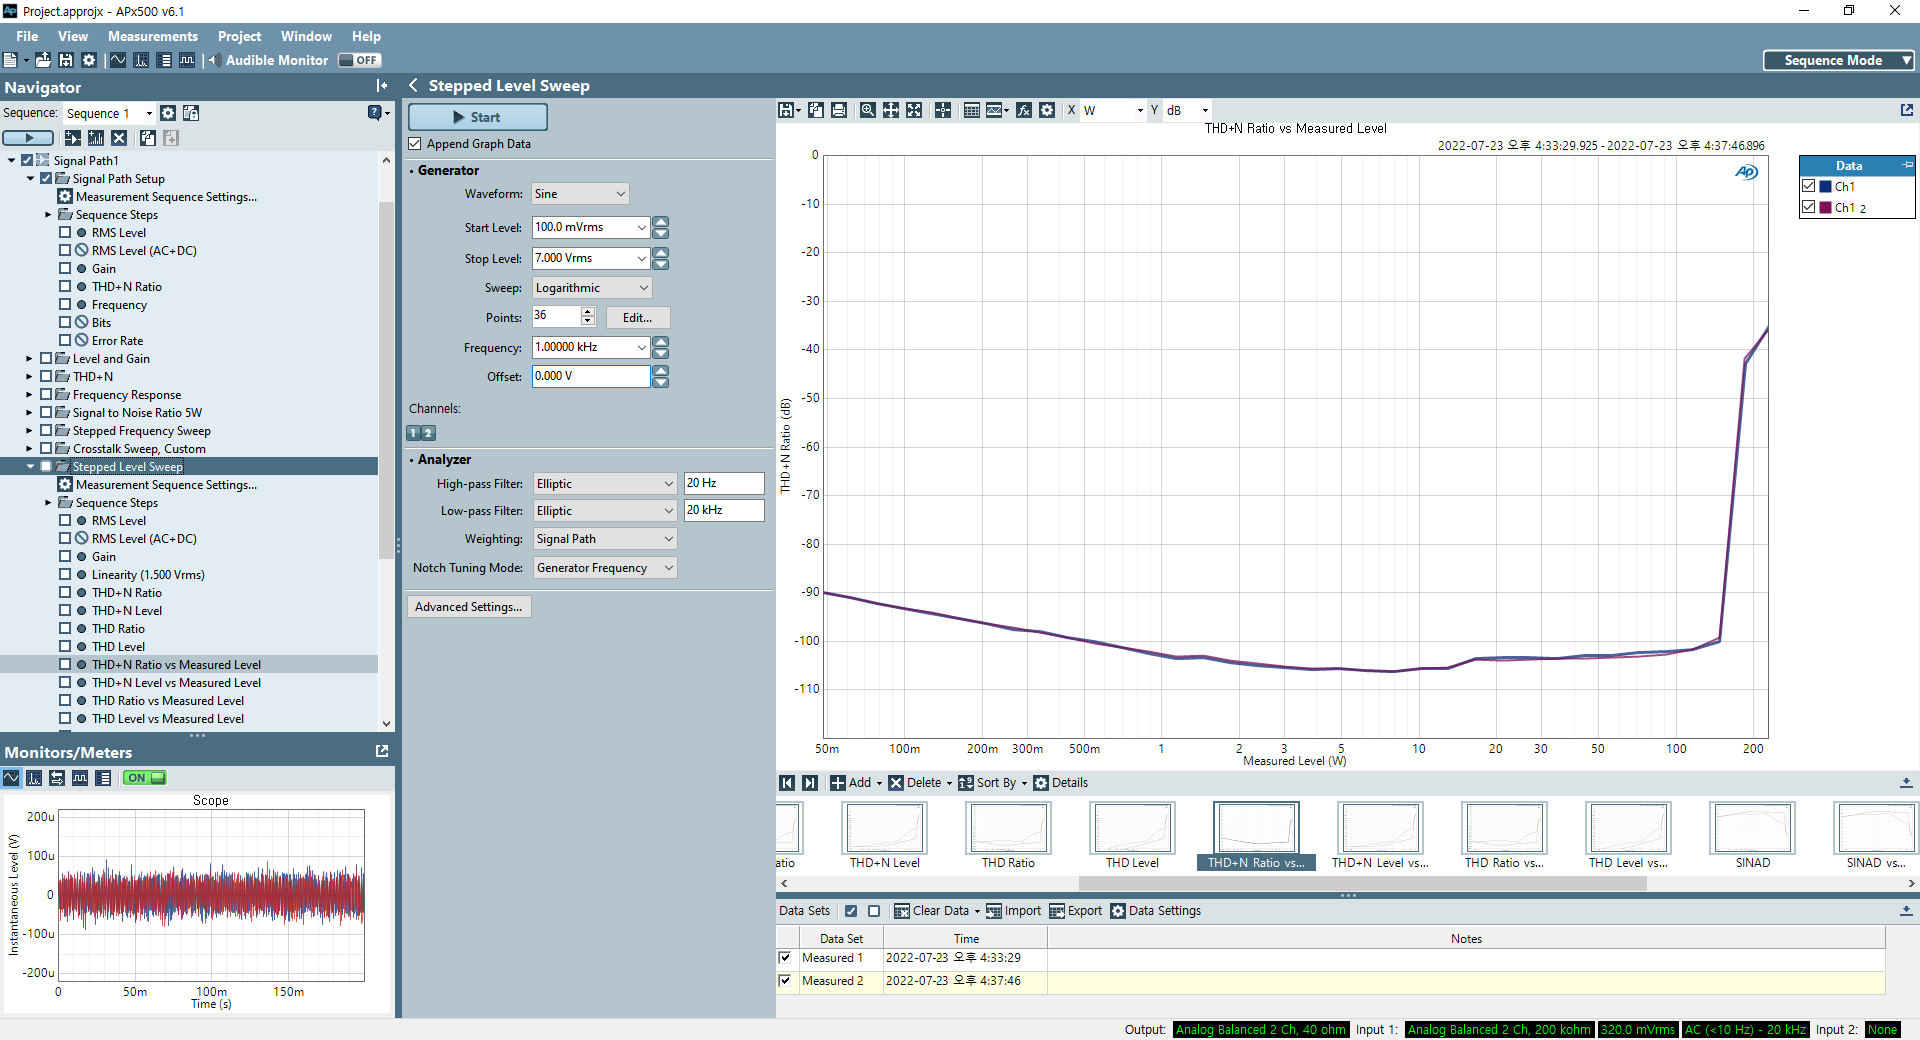Open the Help menu
The height and width of the screenshot is (1040, 1920).
pos(366,36)
